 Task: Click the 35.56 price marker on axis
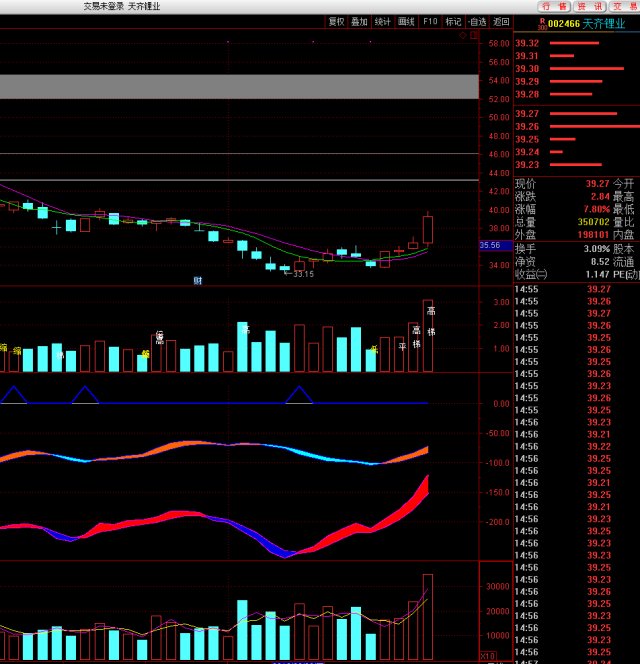[x=490, y=245]
